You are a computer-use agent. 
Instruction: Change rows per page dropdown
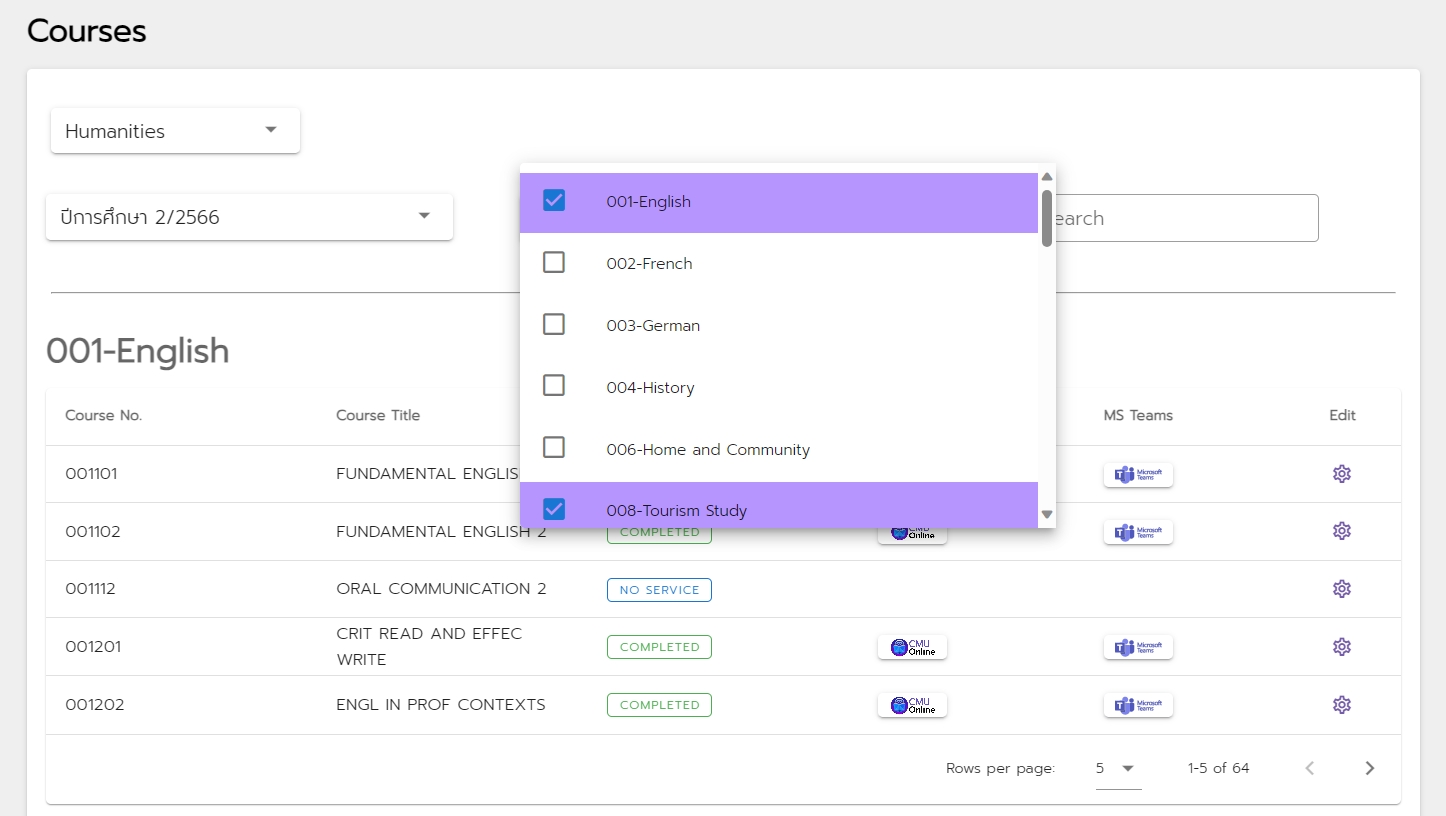(1117, 768)
